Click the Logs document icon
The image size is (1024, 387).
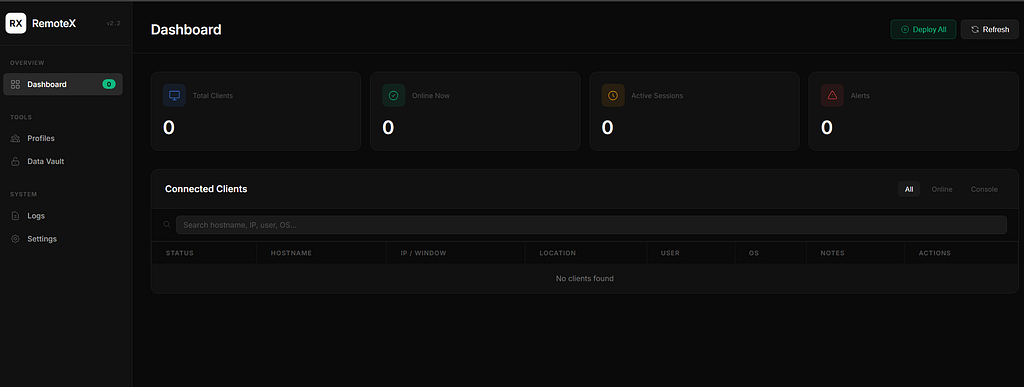click(16, 215)
